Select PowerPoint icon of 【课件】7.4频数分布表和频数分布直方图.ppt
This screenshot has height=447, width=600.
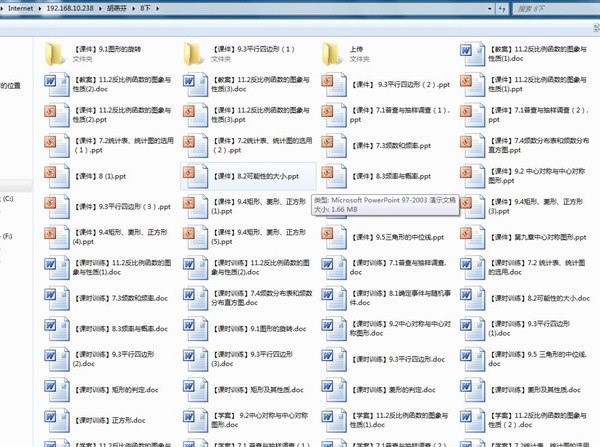coord(472,146)
